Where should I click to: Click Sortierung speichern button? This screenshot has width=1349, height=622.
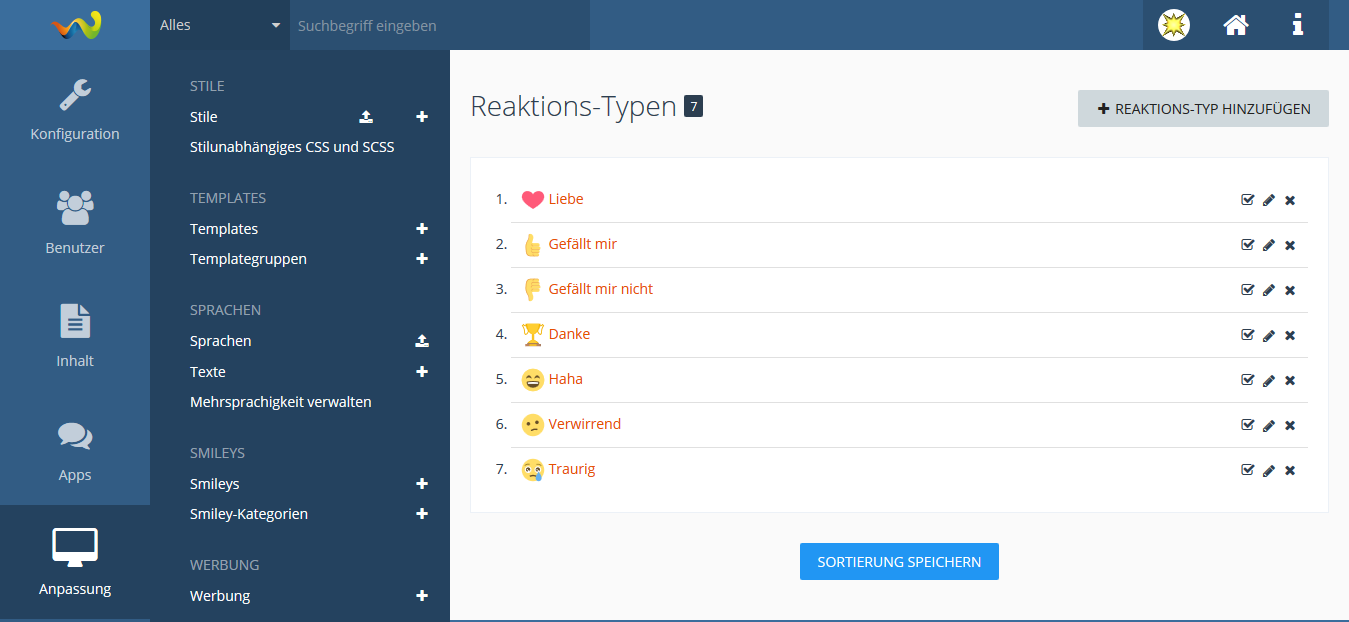[x=899, y=562]
